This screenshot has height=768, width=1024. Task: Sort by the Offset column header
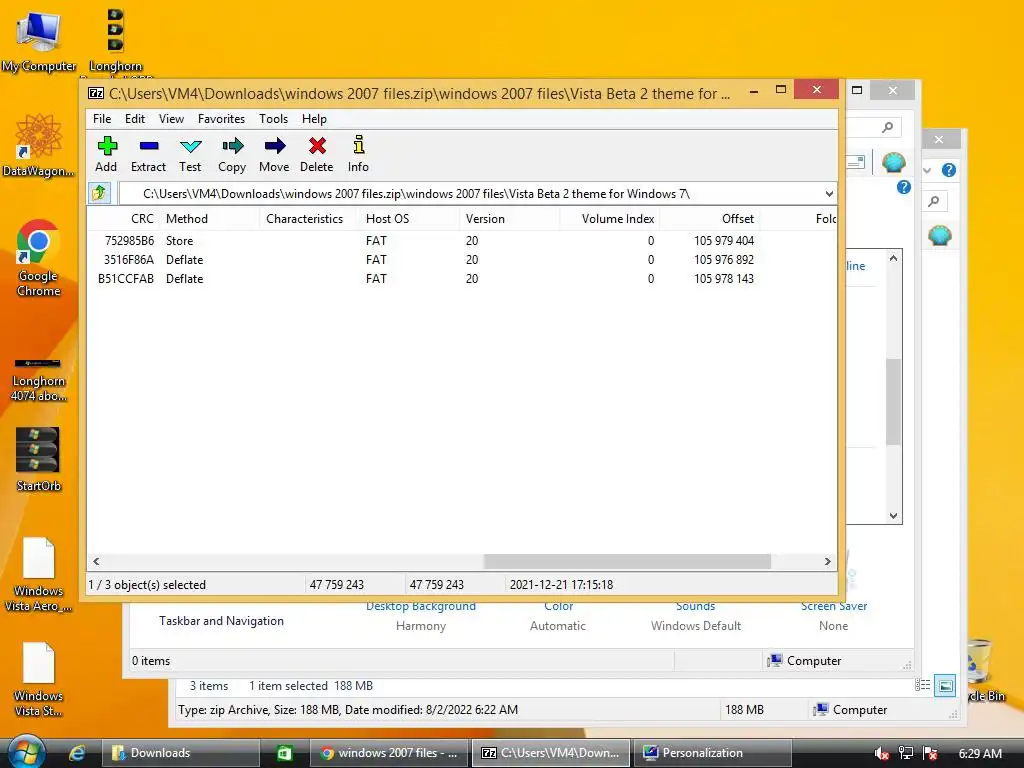pos(709,219)
